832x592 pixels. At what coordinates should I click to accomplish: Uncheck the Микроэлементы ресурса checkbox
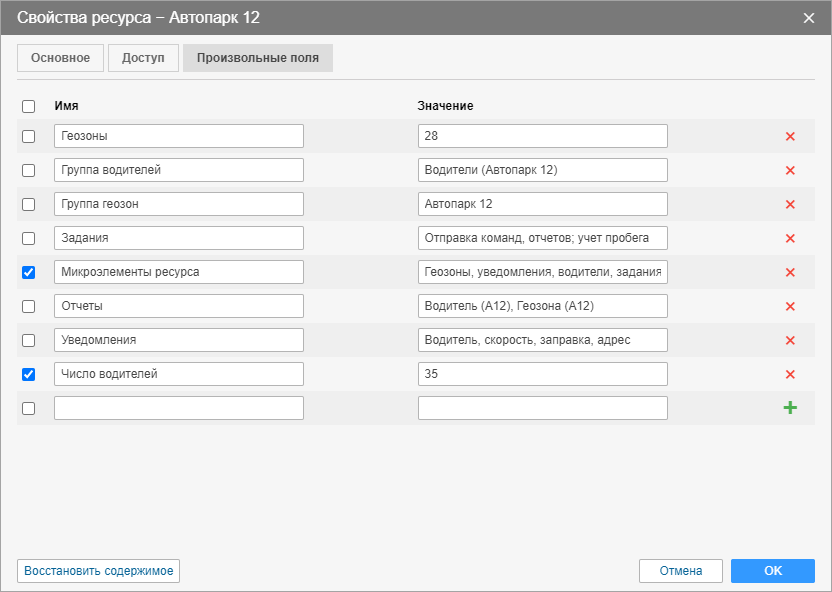pyautogui.click(x=28, y=272)
